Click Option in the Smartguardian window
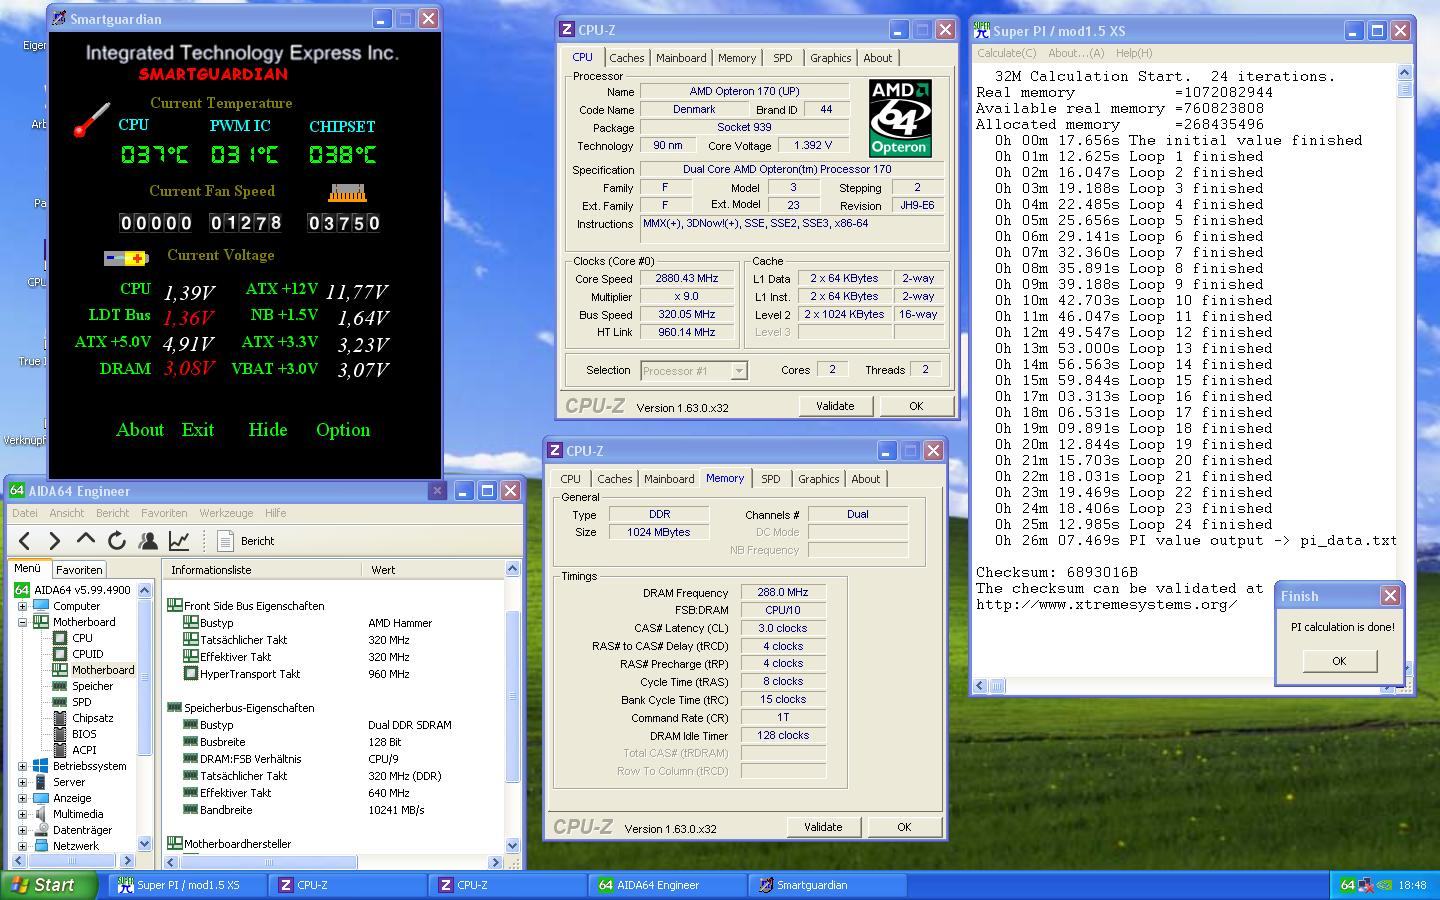 click(343, 430)
